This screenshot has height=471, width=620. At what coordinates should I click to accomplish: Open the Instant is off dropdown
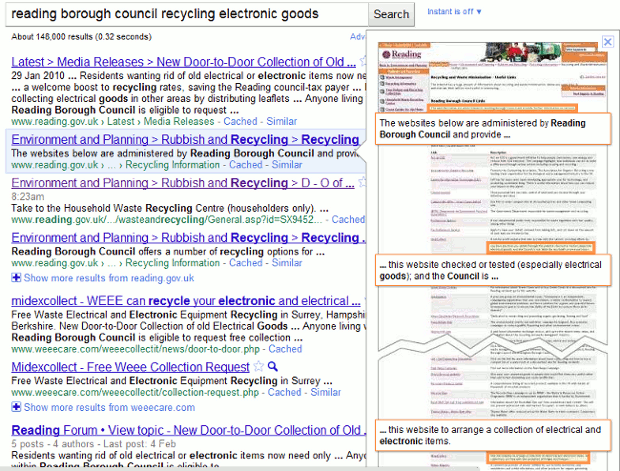point(454,11)
